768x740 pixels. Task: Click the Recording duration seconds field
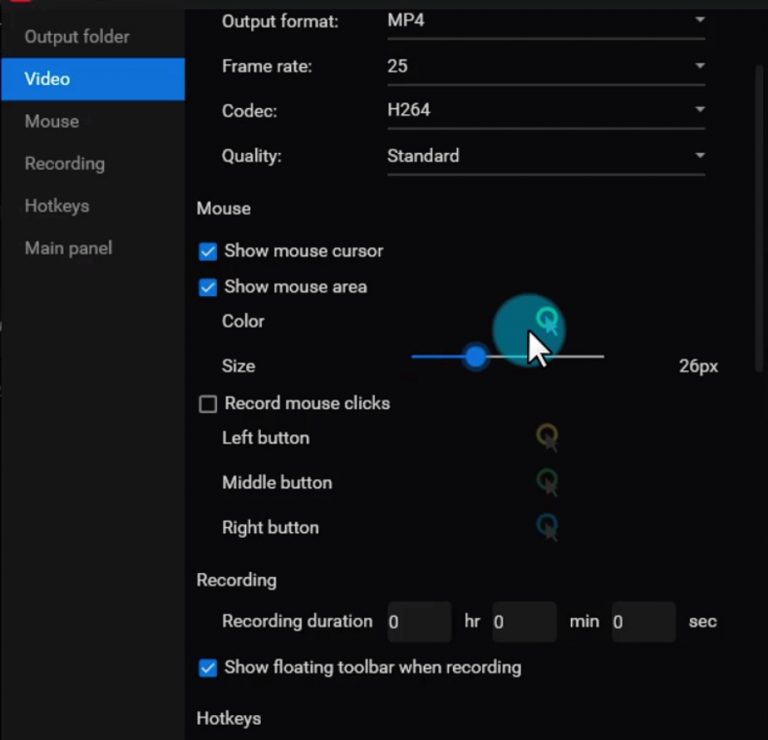pyautogui.click(x=644, y=621)
